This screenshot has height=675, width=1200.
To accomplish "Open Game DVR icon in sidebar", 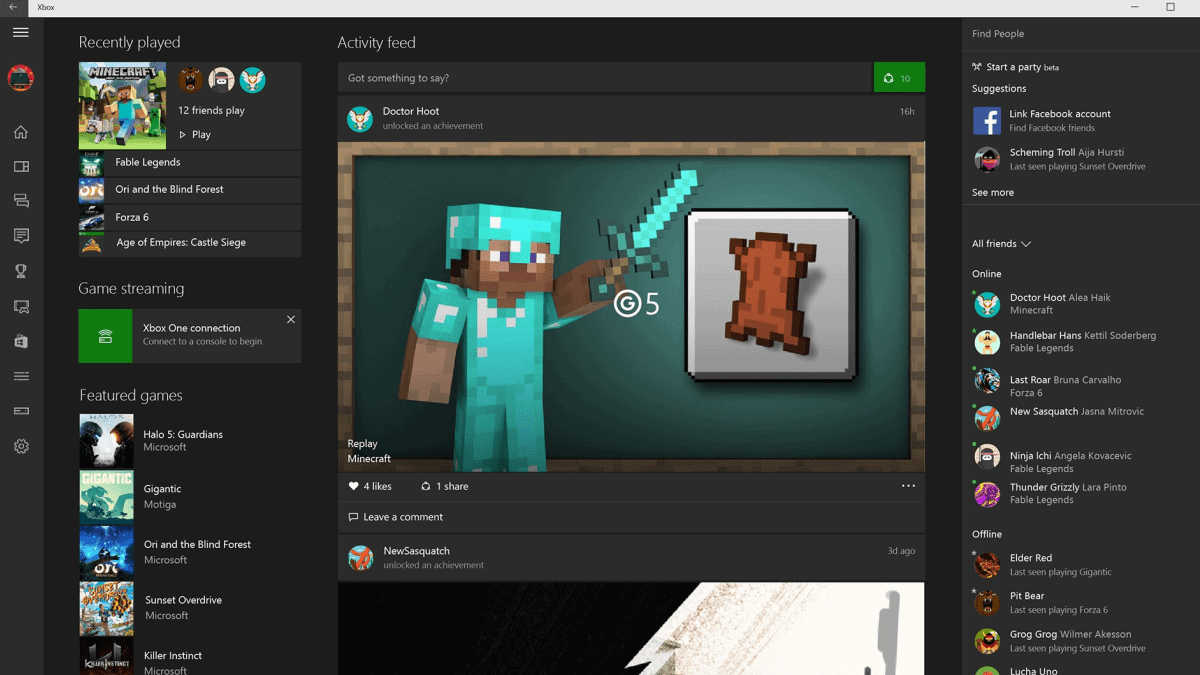I will pyautogui.click(x=21, y=307).
